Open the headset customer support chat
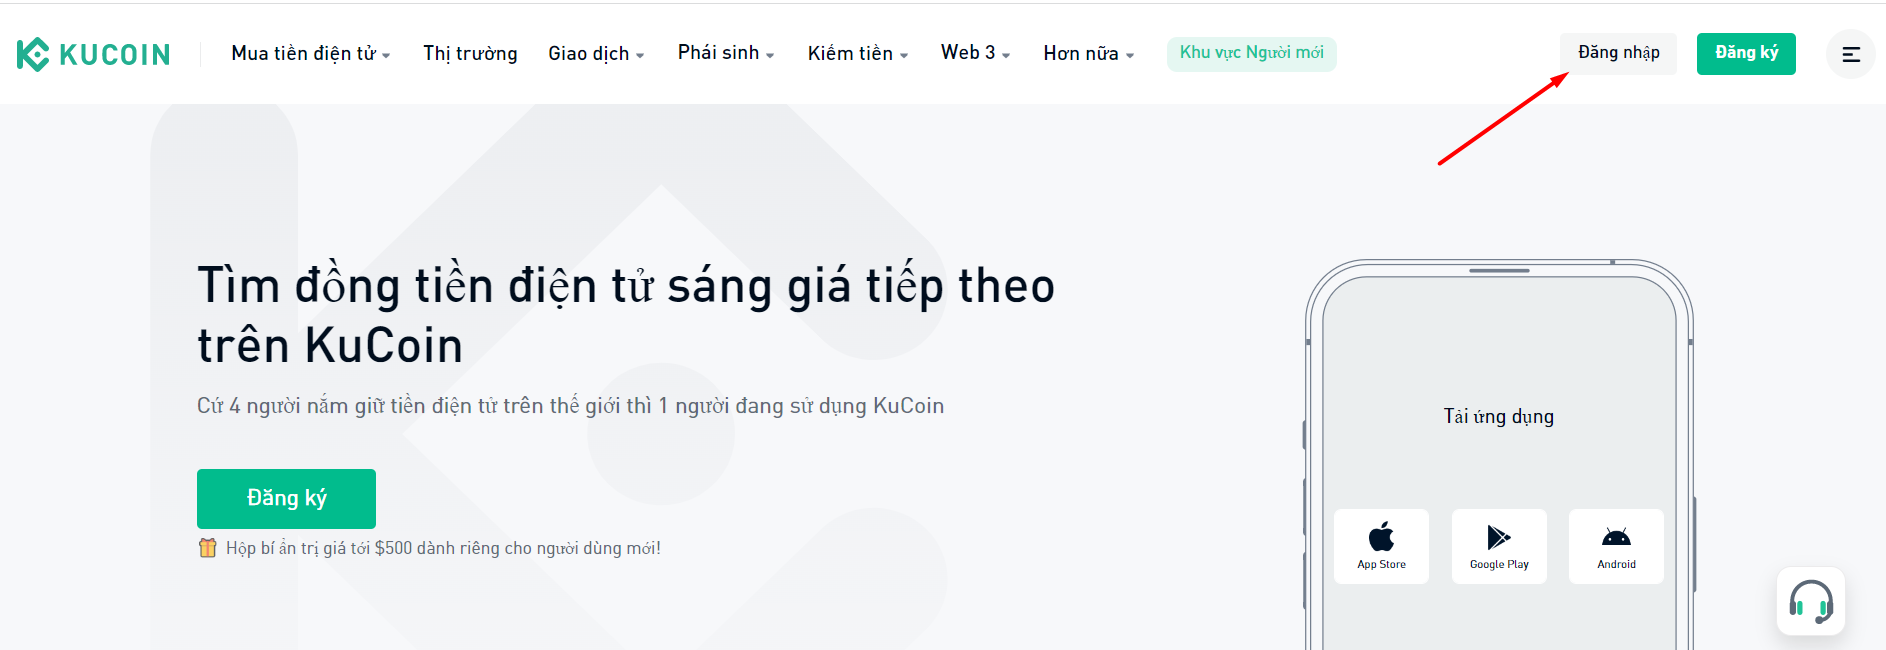The width and height of the screenshot is (1886, 650). (x=1810, y=602)
